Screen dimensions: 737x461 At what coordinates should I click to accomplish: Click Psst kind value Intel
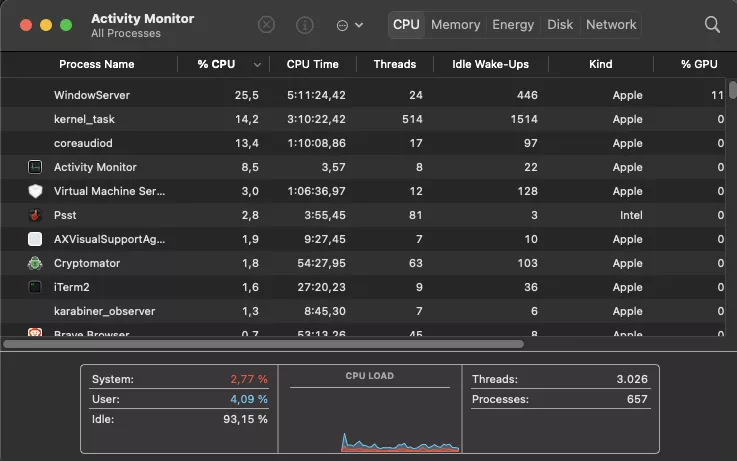(x=631, y=215)
